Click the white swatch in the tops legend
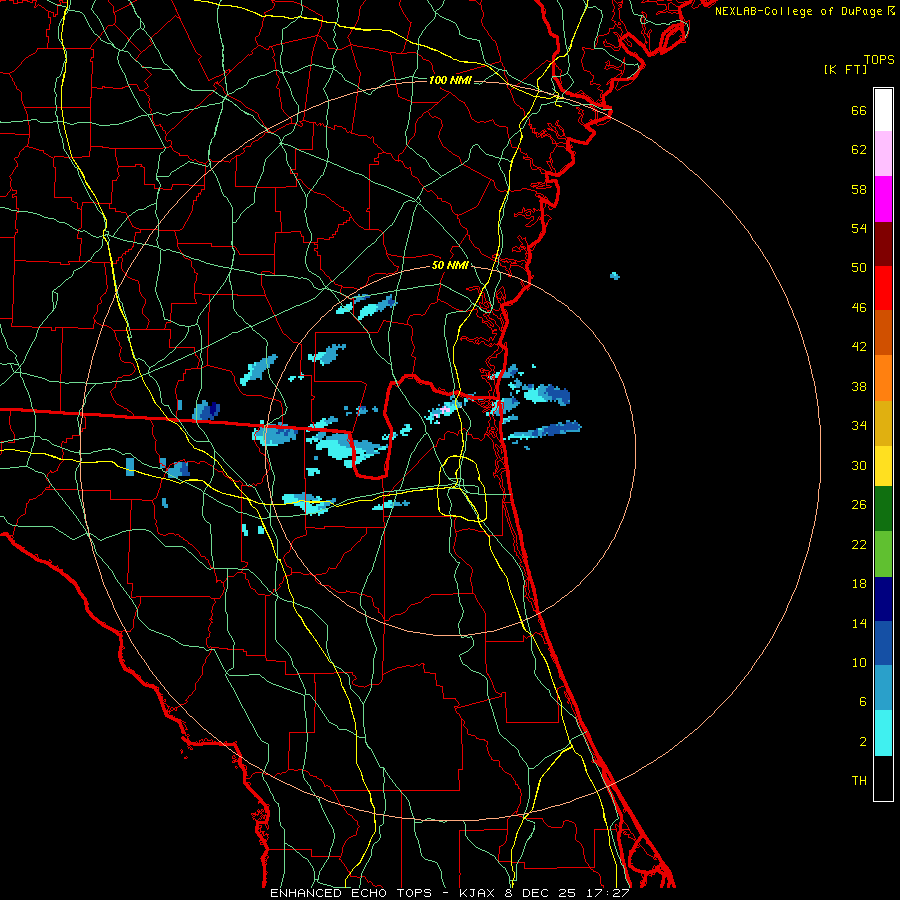The height and width of the screenshot is (900, 900). click(883, 110)
